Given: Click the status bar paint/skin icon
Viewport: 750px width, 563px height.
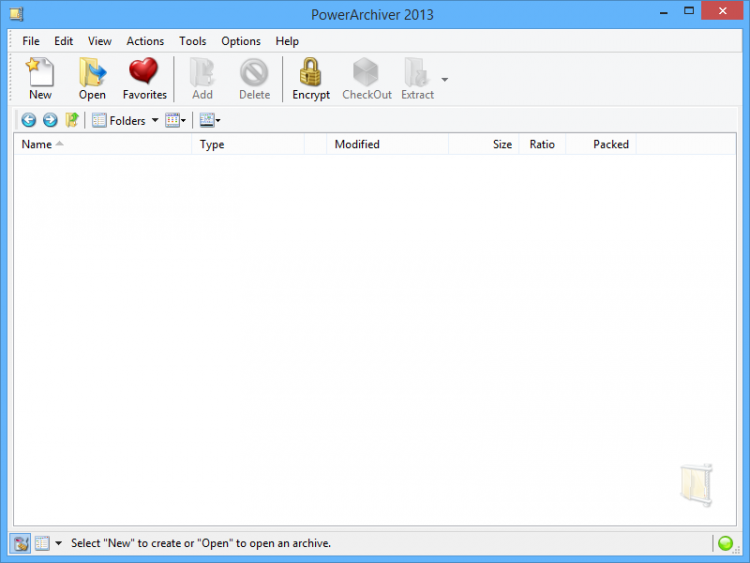Looking at the screenshot, I should click(x=21, y=543).
